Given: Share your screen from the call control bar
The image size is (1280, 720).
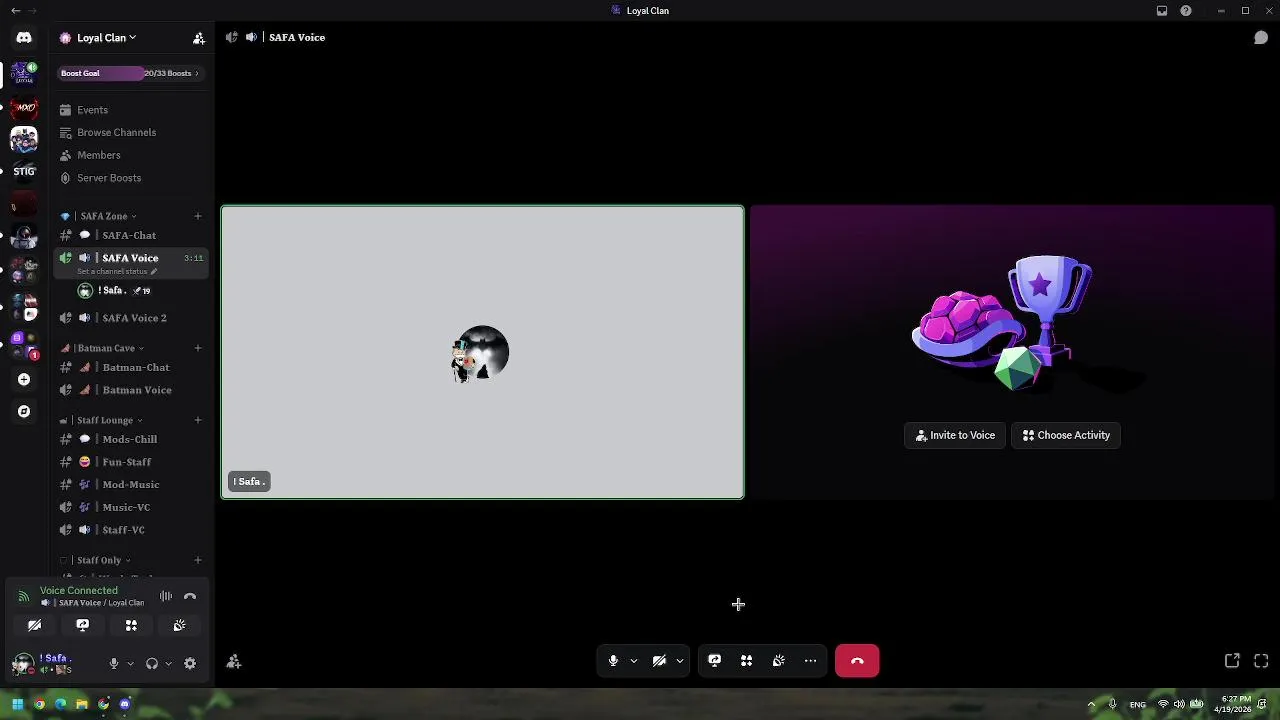Looking at the screenshot, I should [715, 661].
